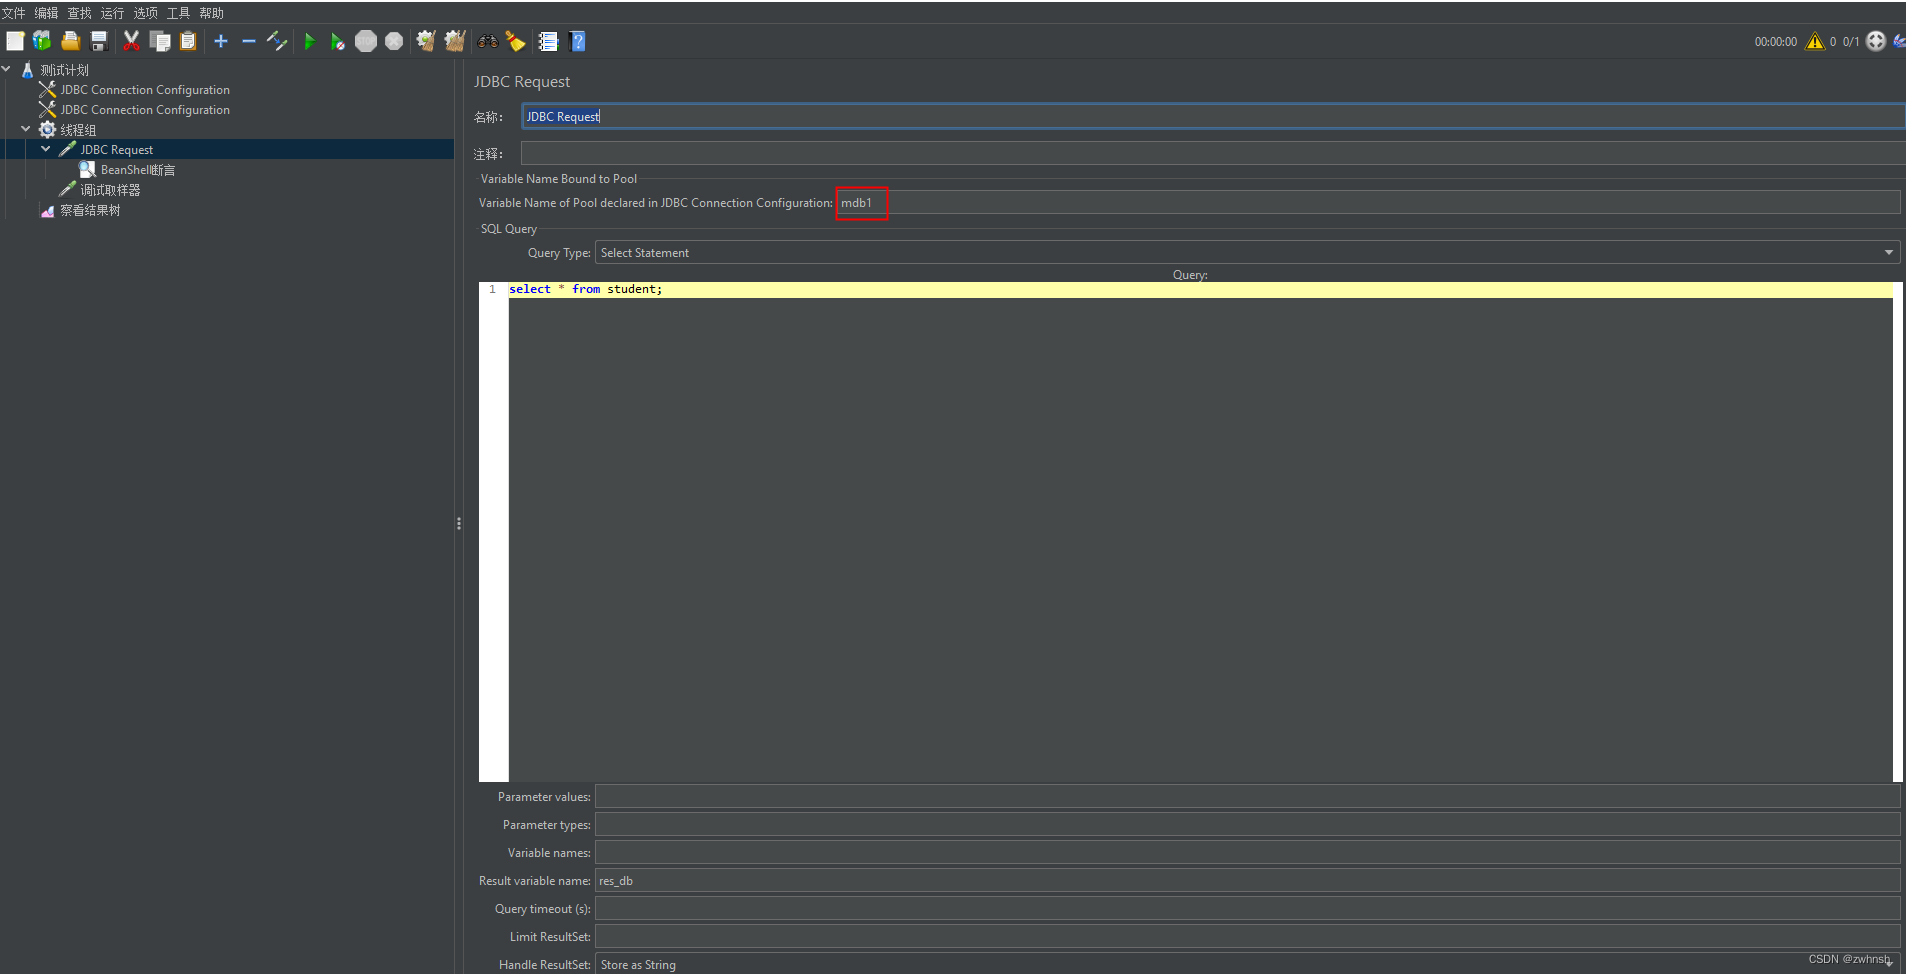Collapse the JDBC Request tree node
1906x974 pixels.
tap(46, 149)
